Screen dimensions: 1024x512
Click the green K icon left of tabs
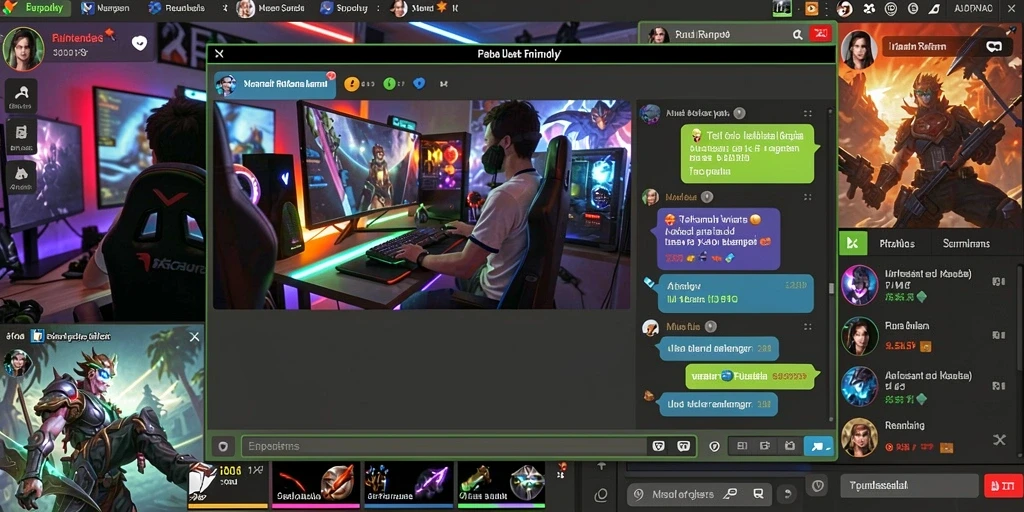pos(852,244)
